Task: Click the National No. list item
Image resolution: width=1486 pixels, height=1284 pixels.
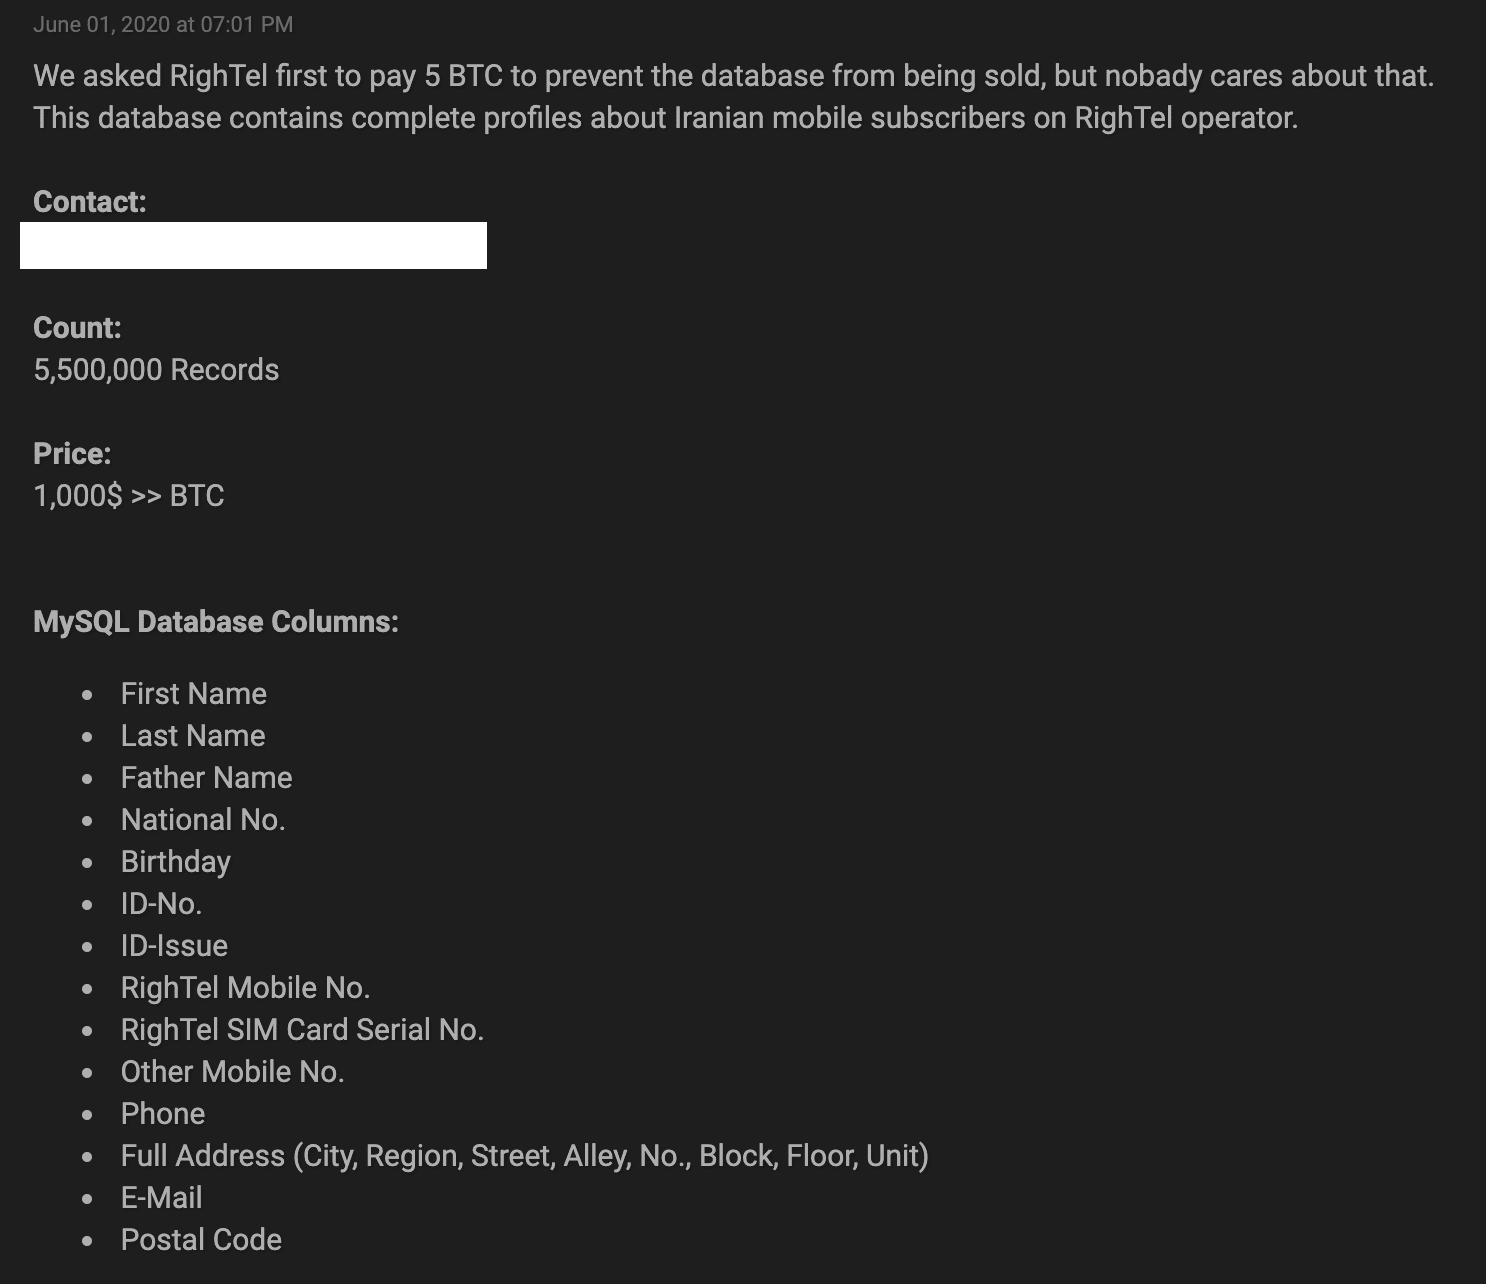Action: pos(203,820)
